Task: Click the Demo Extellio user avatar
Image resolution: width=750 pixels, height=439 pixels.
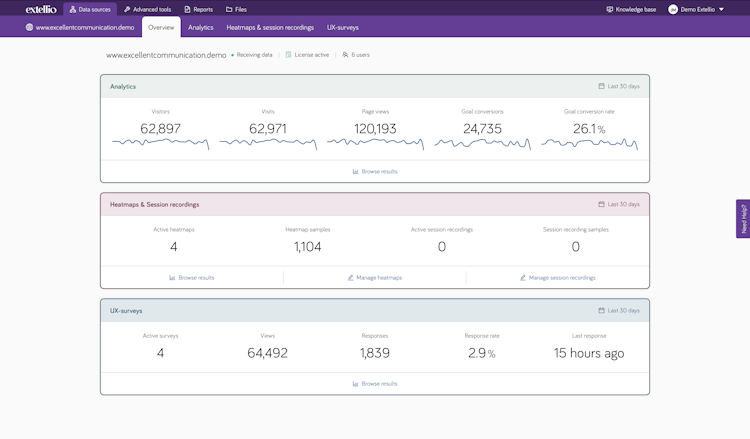Action: pos(673,9)
